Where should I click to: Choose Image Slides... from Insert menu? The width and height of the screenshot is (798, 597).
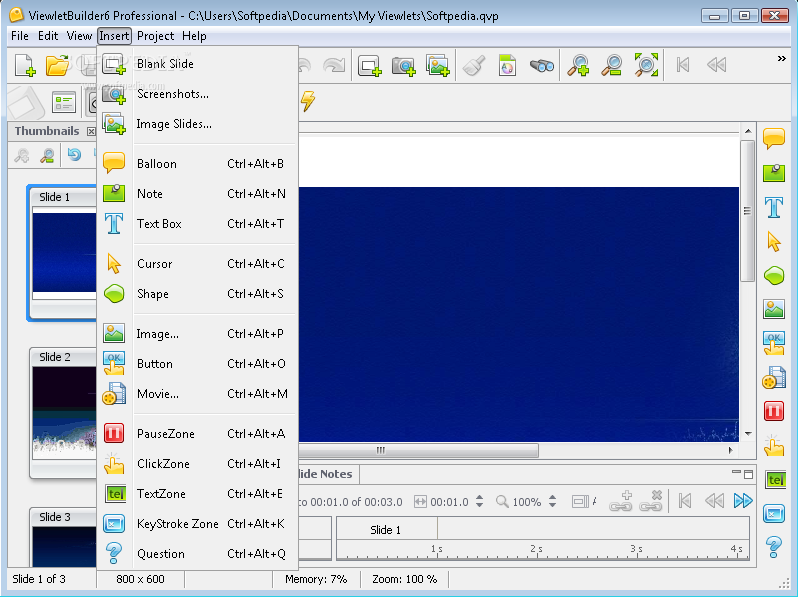click(197, 124)
